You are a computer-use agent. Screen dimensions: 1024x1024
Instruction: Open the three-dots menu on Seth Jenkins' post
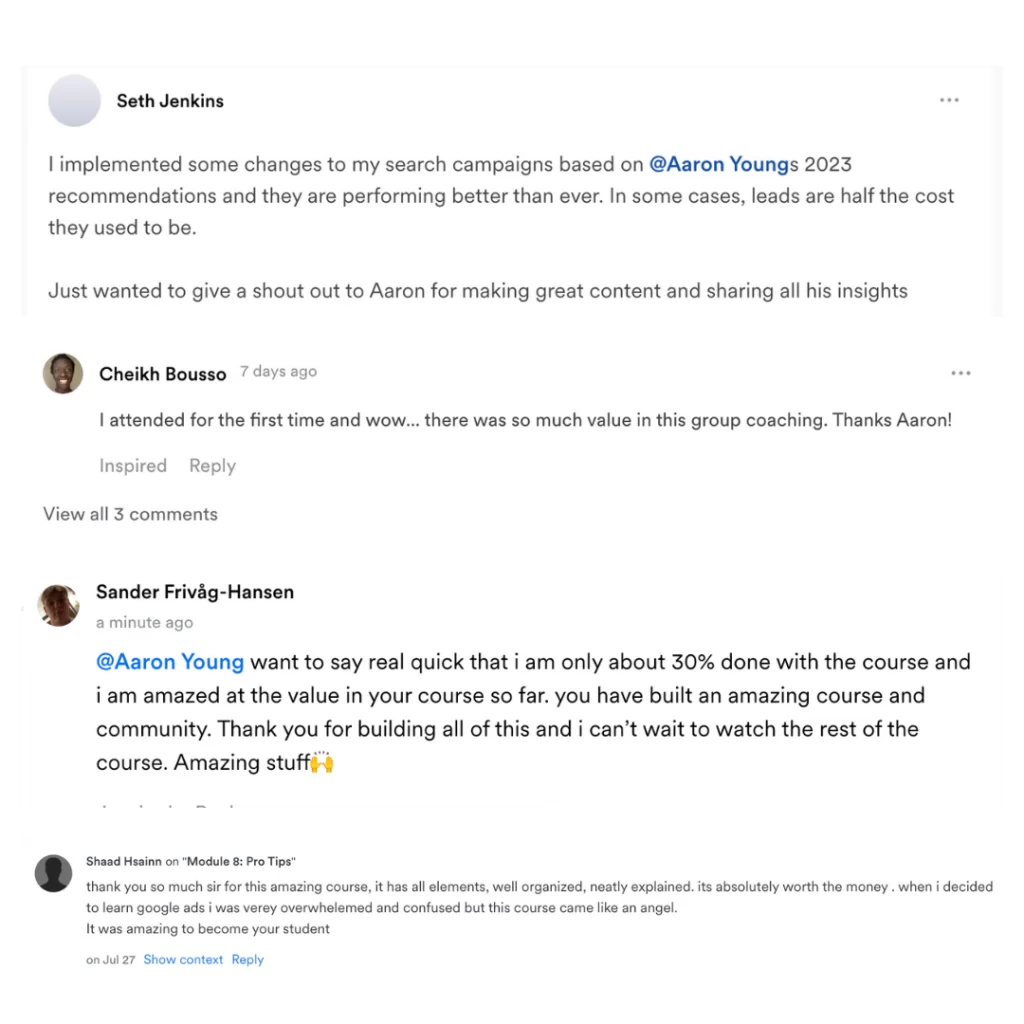coord(949,100)
